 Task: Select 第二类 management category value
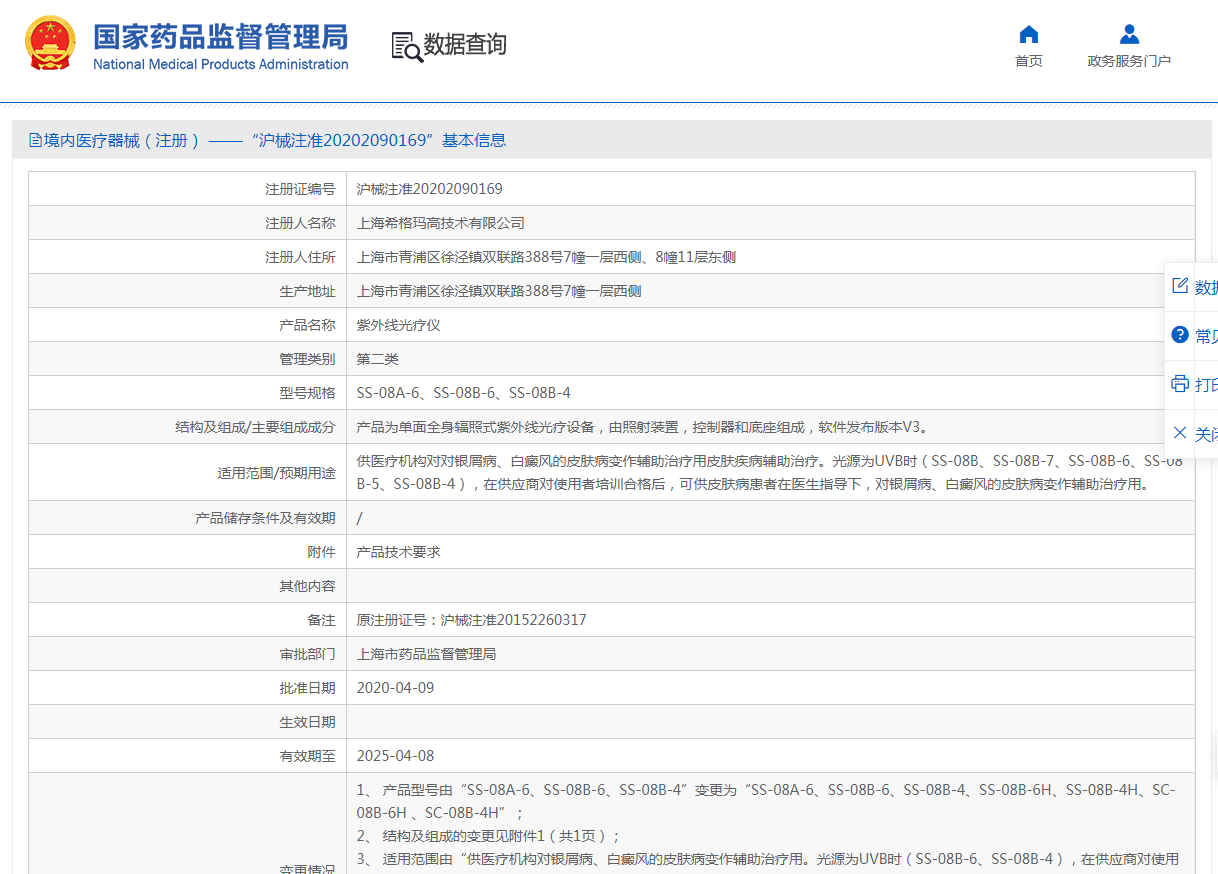click(x=378, y=359)
